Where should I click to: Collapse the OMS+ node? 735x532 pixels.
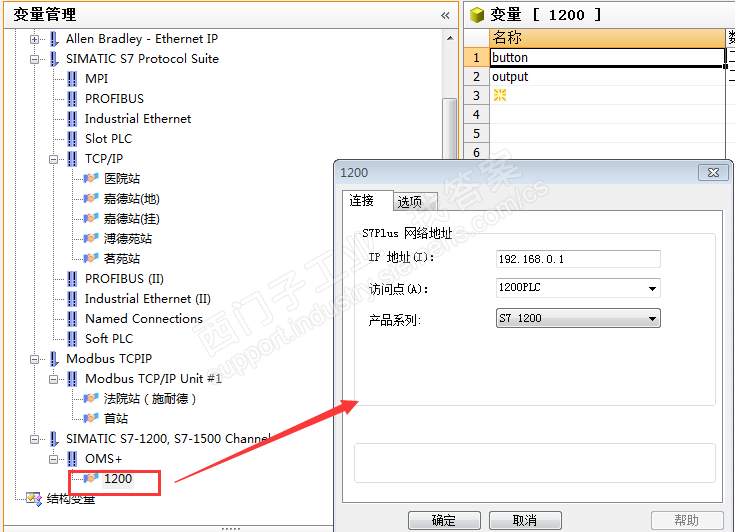pyautogui.click(x=53, y=459)
